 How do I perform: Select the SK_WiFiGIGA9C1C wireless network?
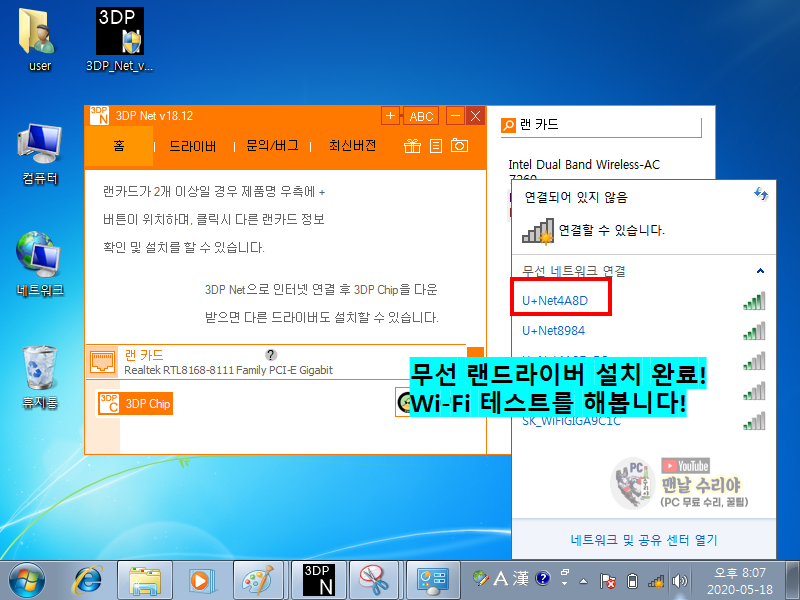pos(571,421)
